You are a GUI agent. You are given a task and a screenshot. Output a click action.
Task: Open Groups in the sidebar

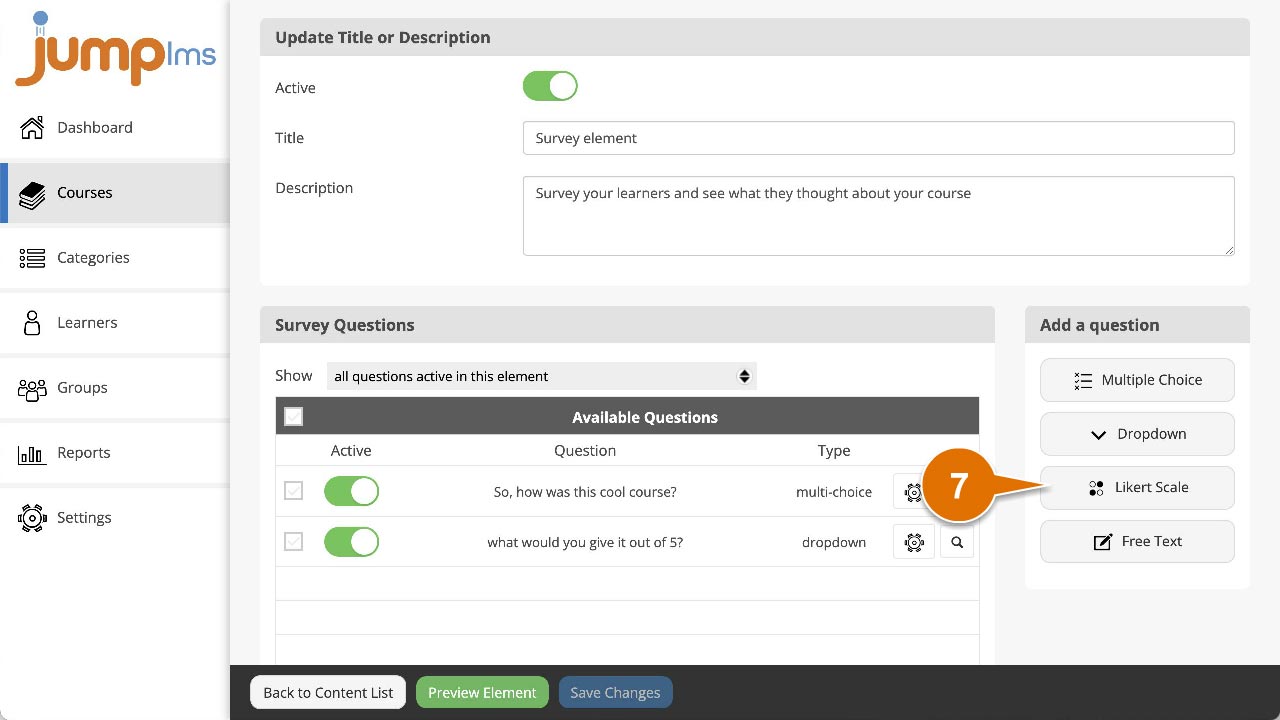click(115, 387)
